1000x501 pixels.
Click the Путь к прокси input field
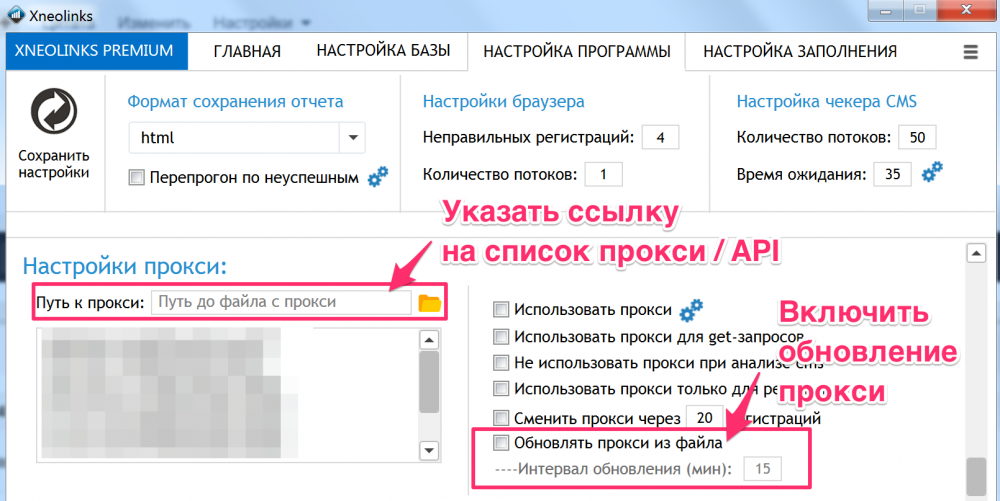tap(281, 302)
